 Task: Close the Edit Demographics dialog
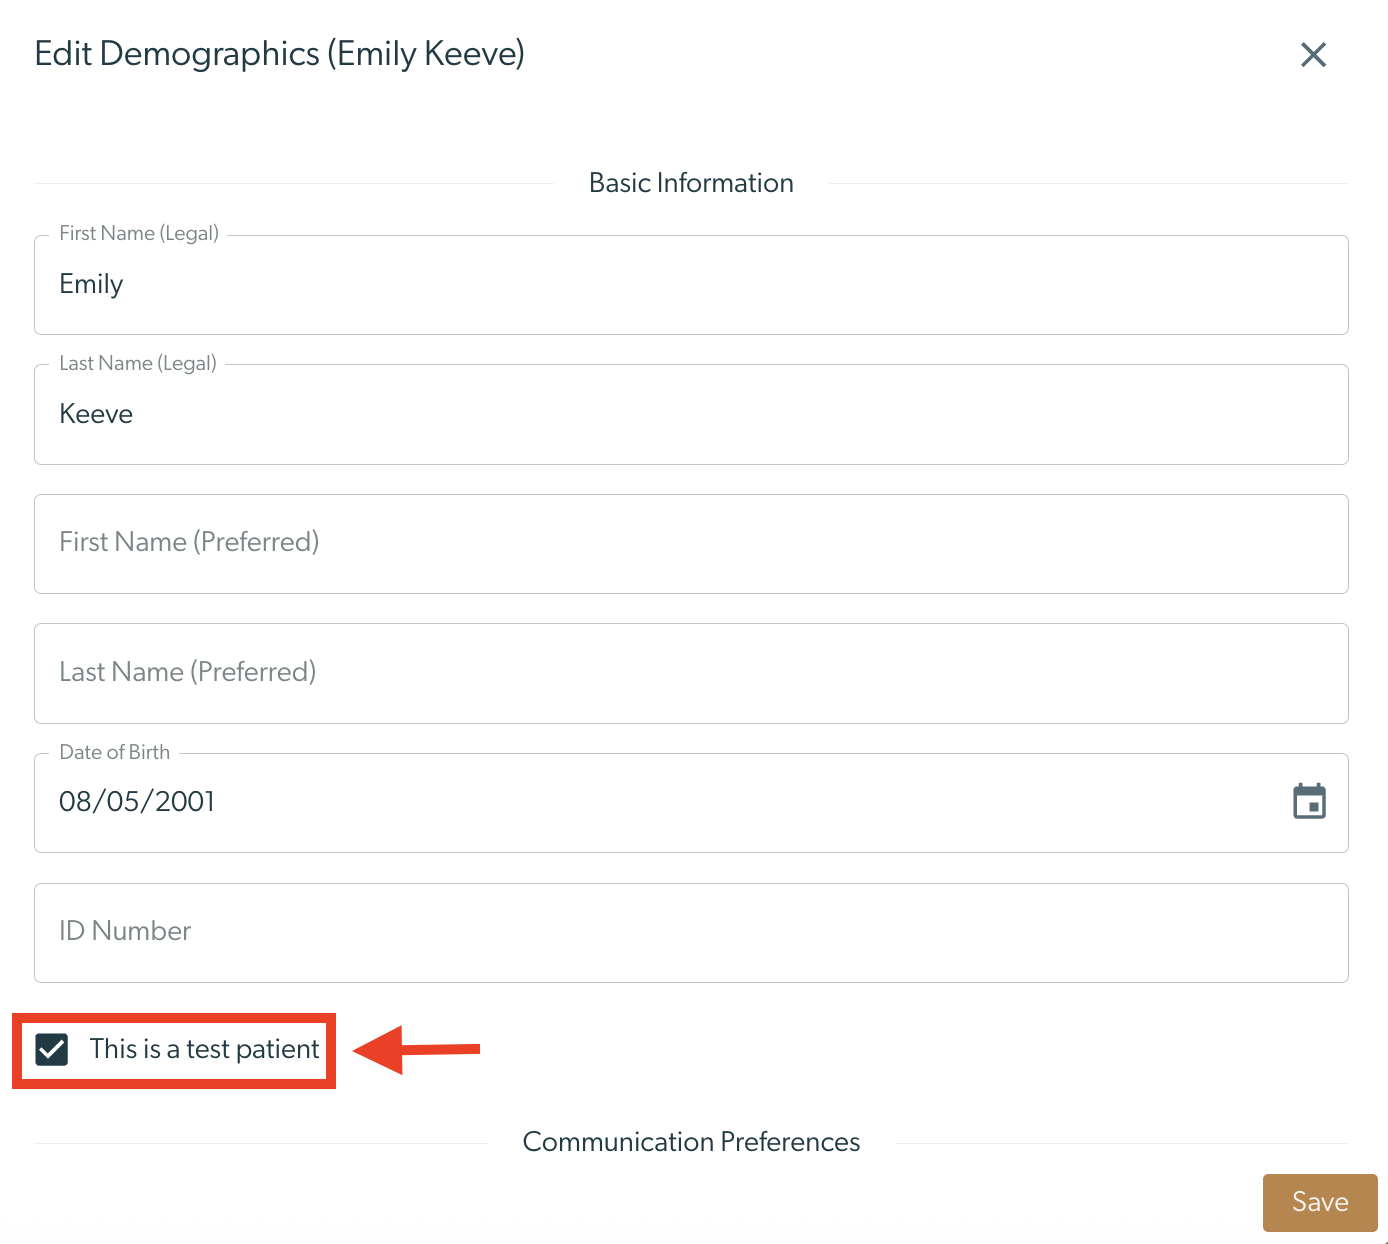point(1313,54)
